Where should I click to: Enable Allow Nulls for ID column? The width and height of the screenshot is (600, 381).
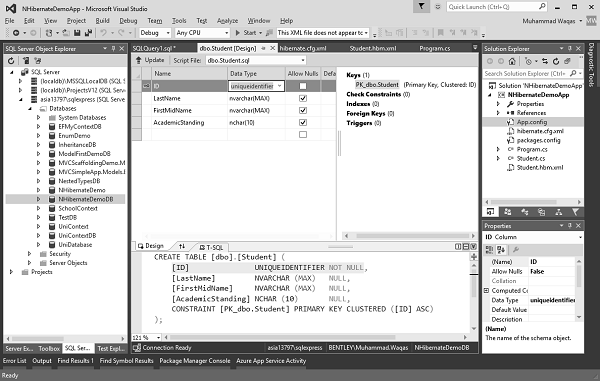(303, 86)
